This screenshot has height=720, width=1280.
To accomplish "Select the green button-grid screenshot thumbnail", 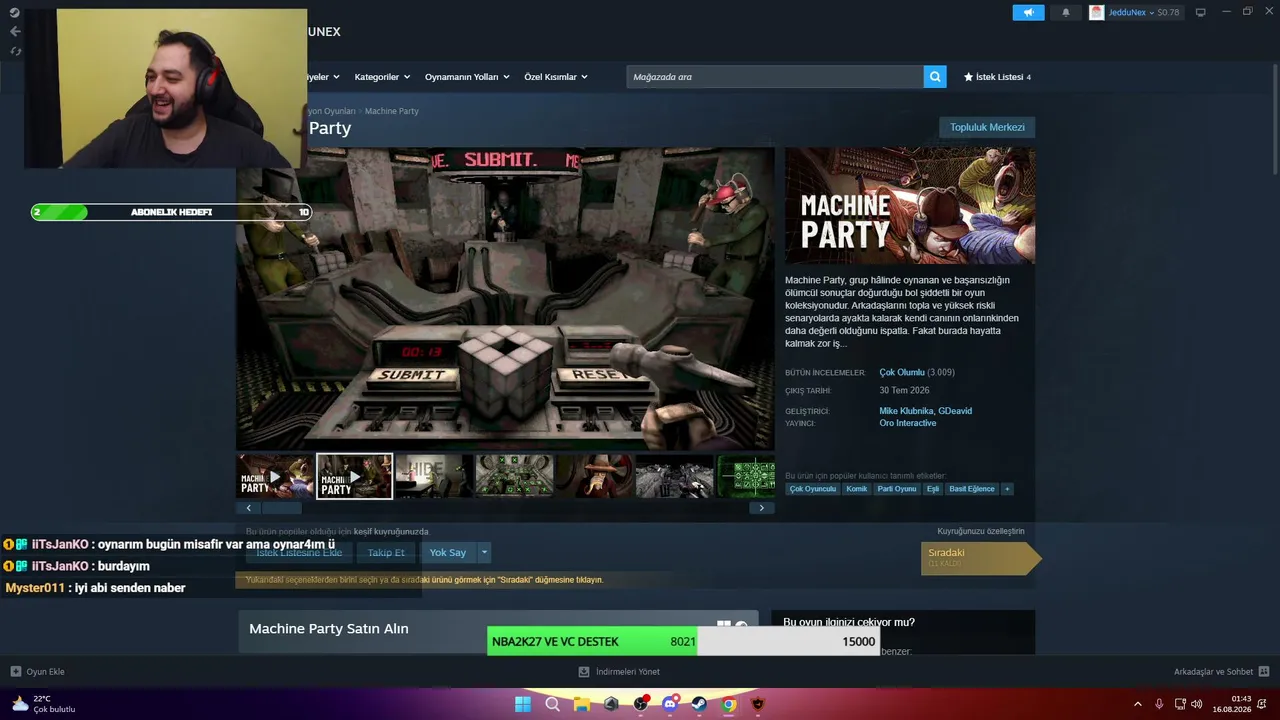I will click(x=514, y=477).
